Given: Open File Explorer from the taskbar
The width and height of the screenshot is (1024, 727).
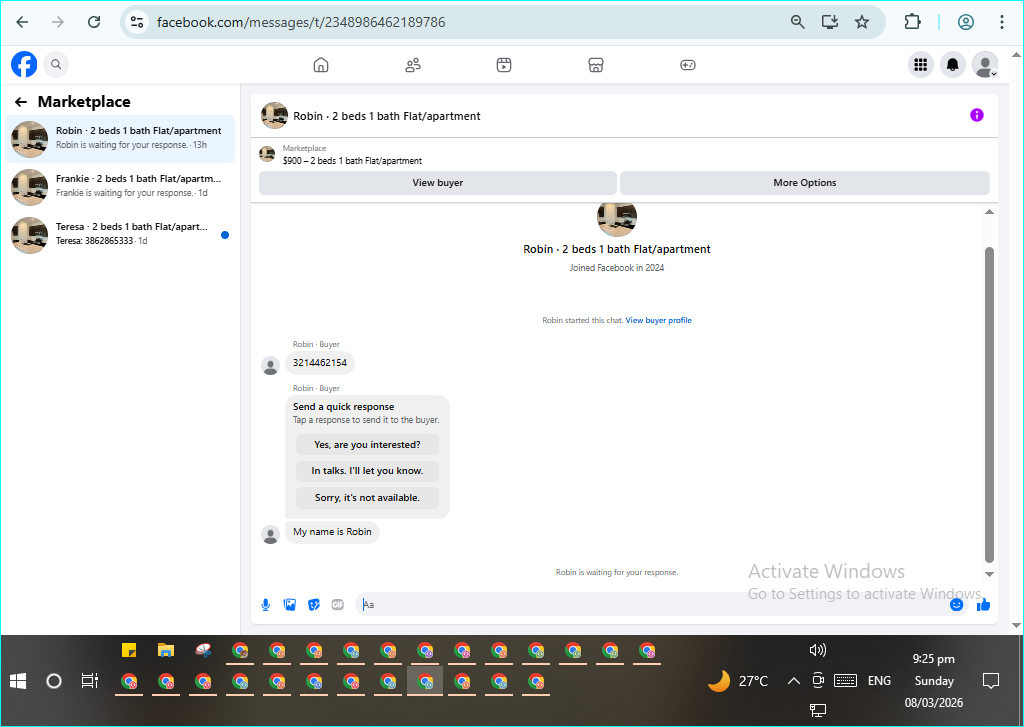Looking at the screenshot, I should tap(166, 651).
